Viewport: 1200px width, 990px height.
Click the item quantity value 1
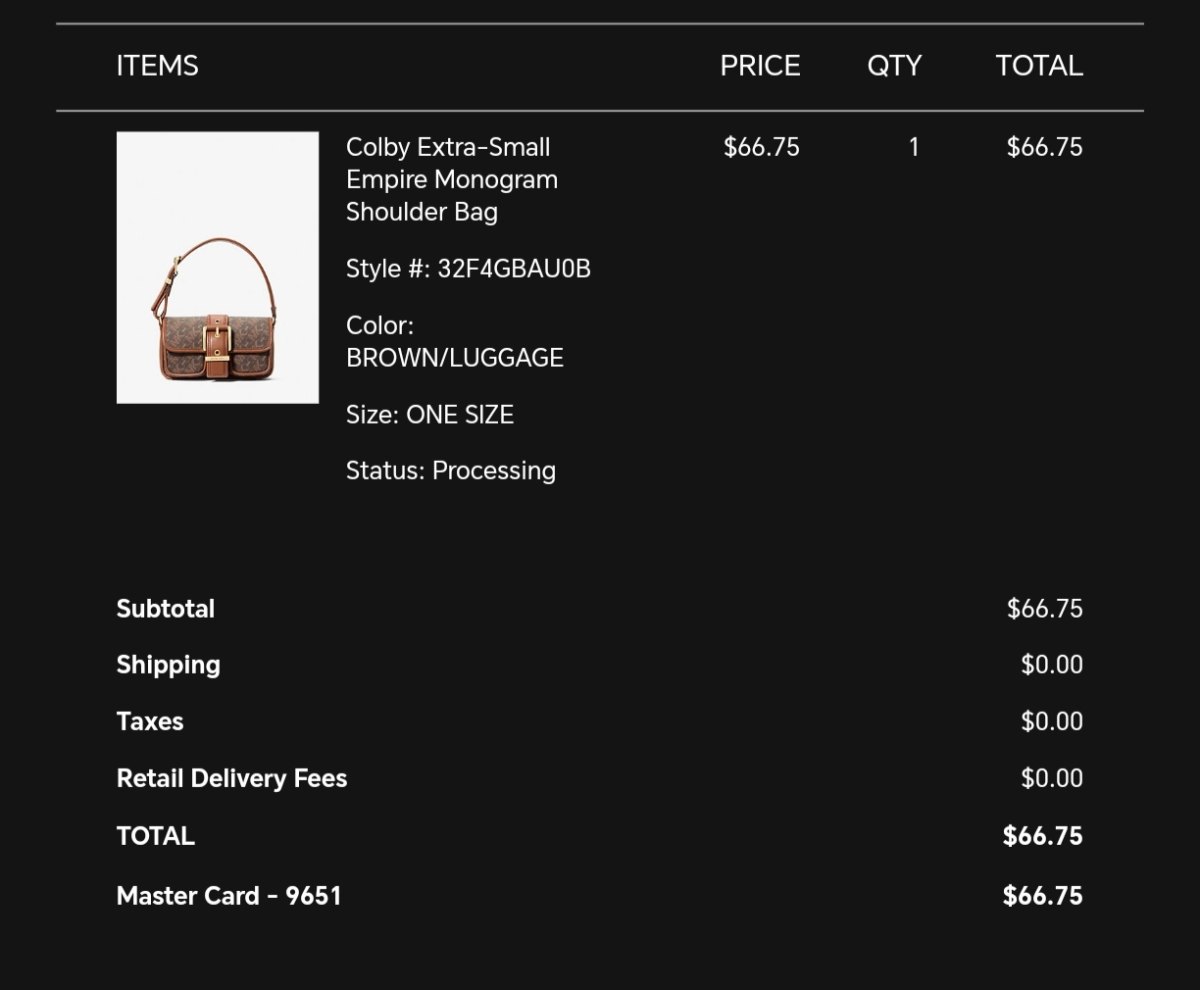[913, 147]
